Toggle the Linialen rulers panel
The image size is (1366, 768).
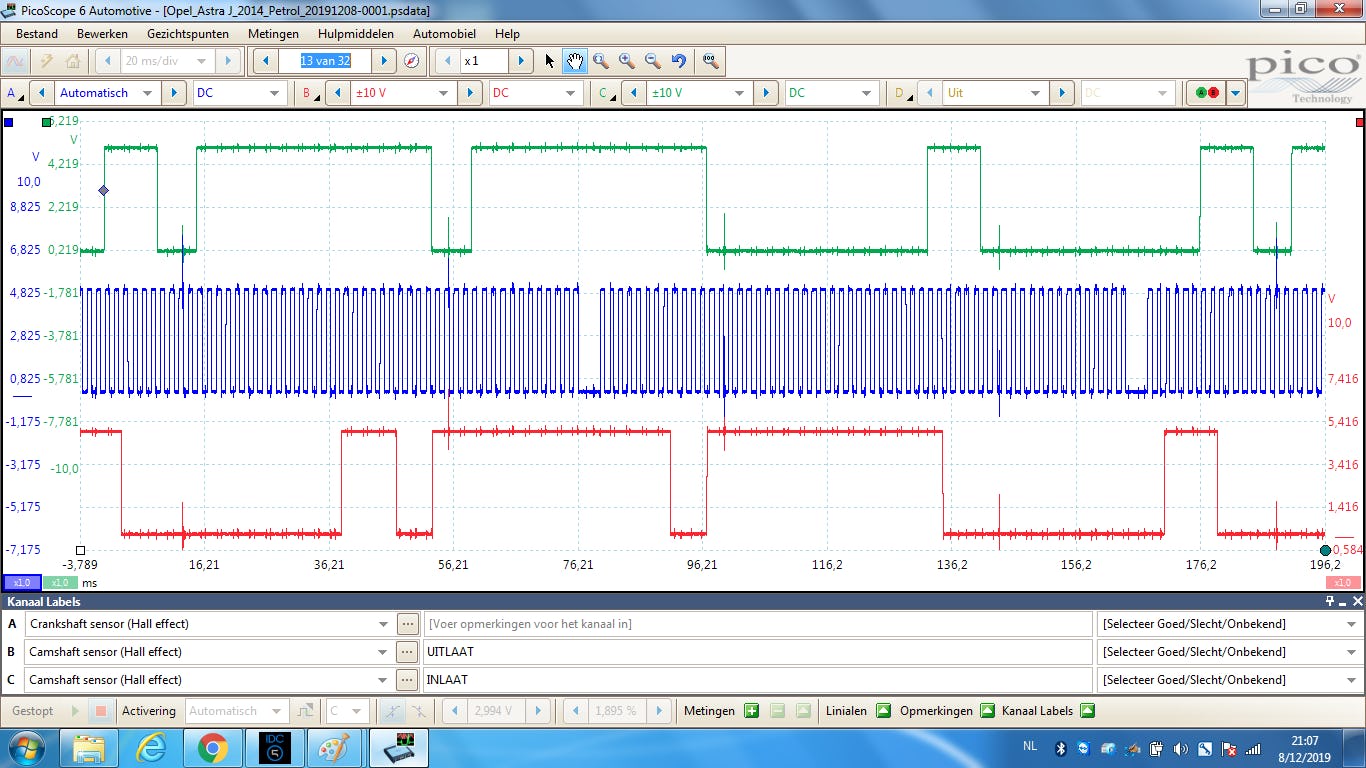coord(883,711)
